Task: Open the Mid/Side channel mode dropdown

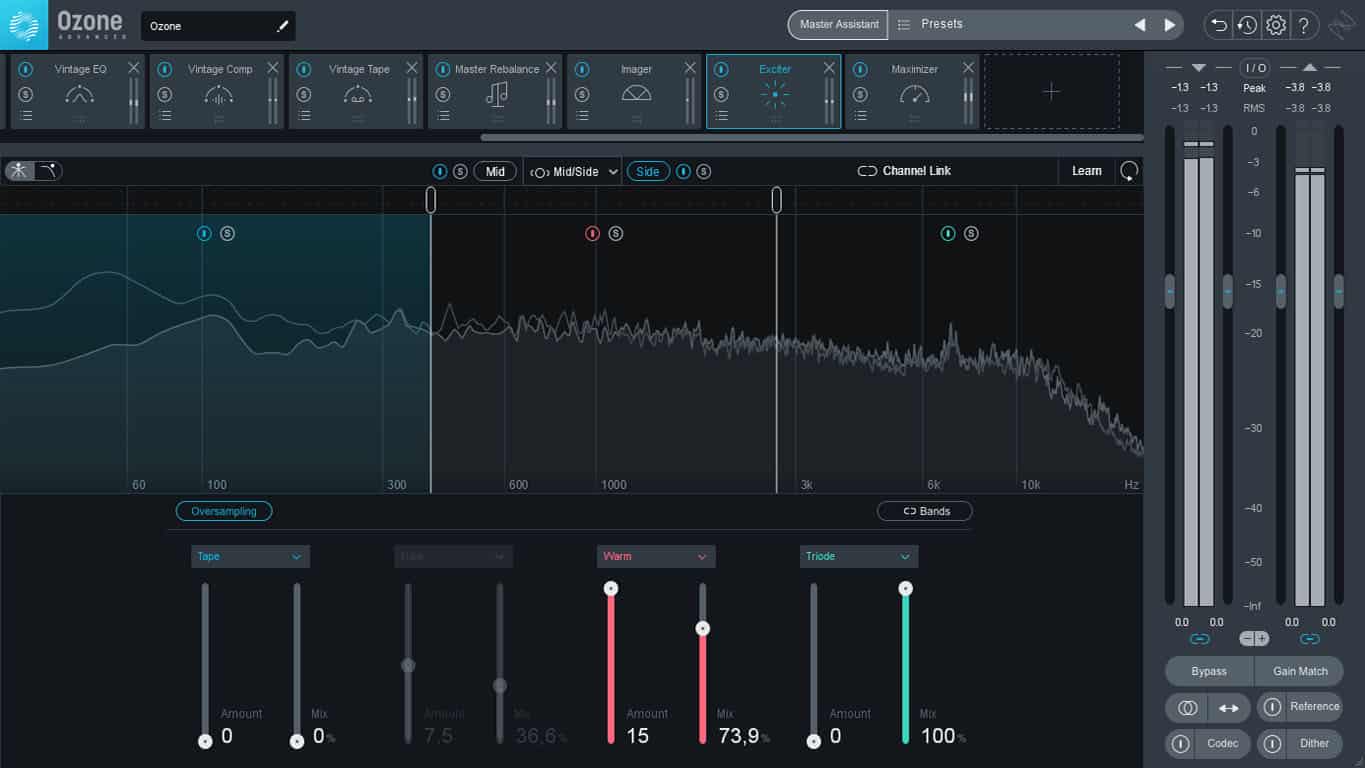Action: coord(574,172)
